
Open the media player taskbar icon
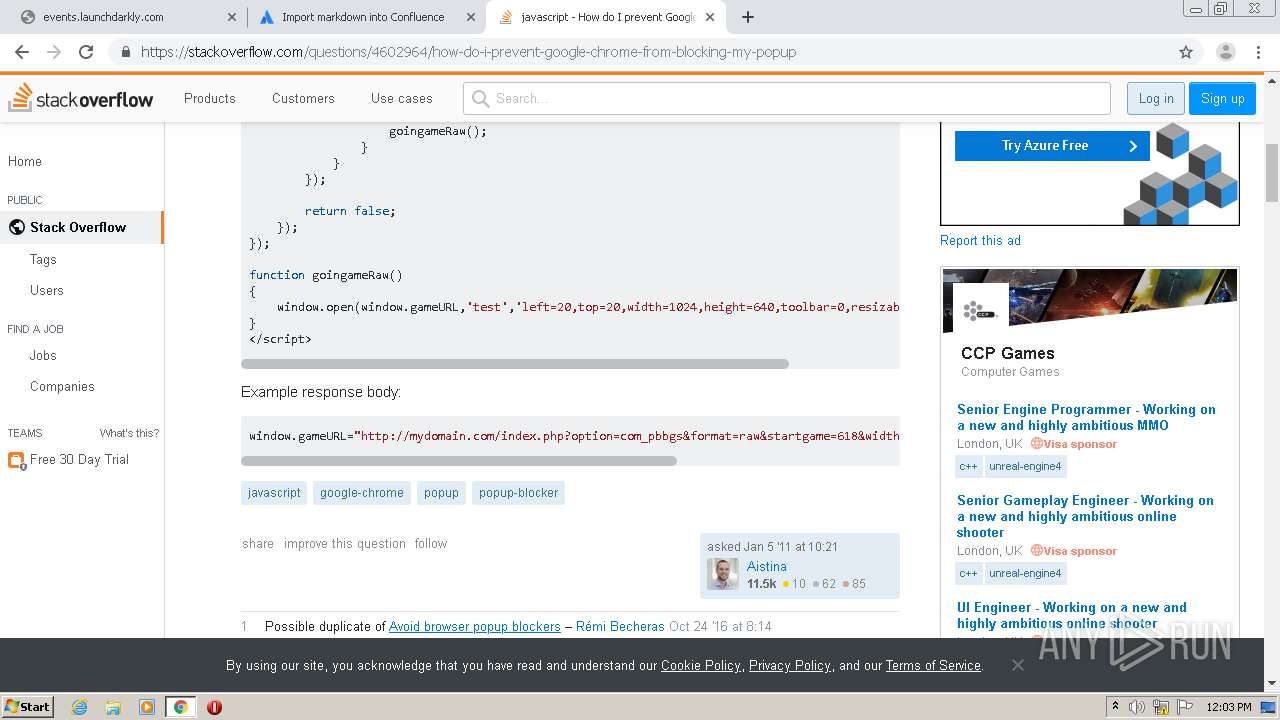[147, 707]
